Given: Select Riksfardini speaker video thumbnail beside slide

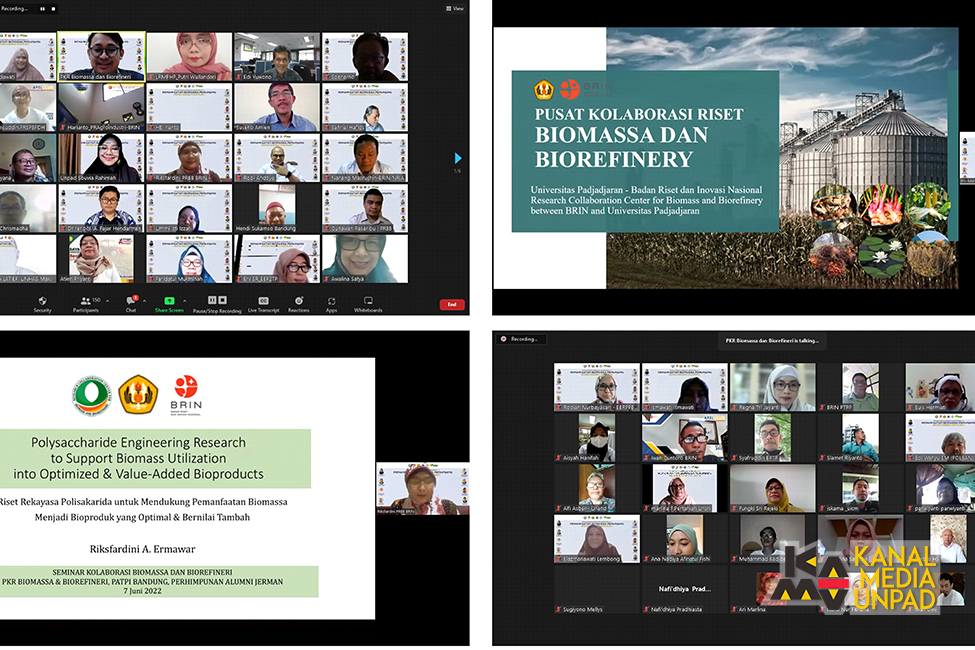Looking at the screenshot, I should [421, 488].
